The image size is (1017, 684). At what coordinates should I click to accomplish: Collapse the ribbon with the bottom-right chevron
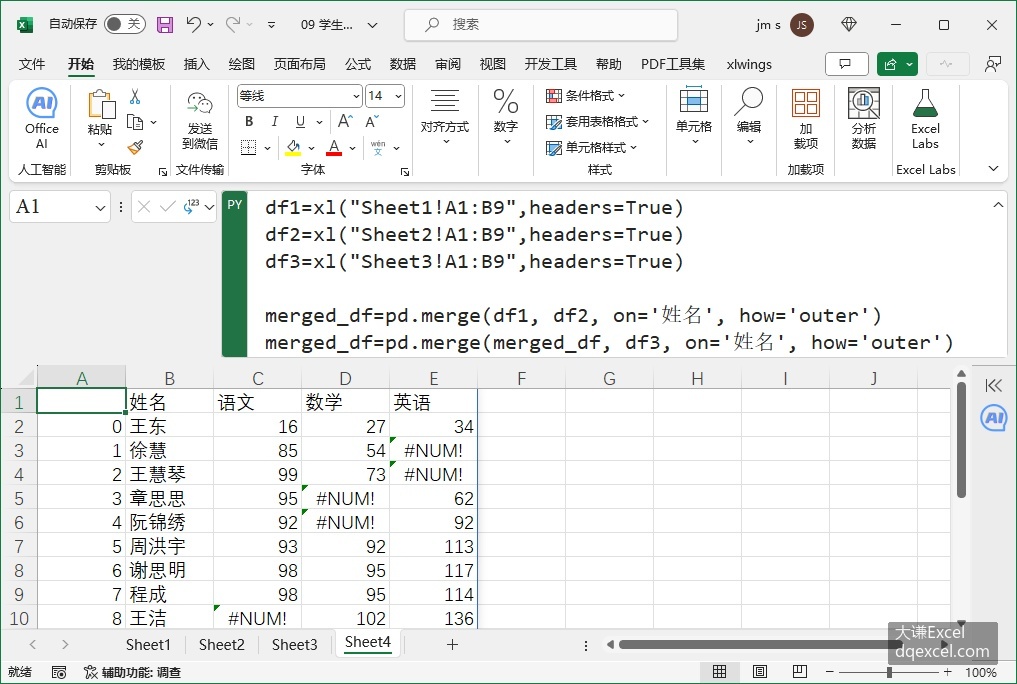point(993,169)
